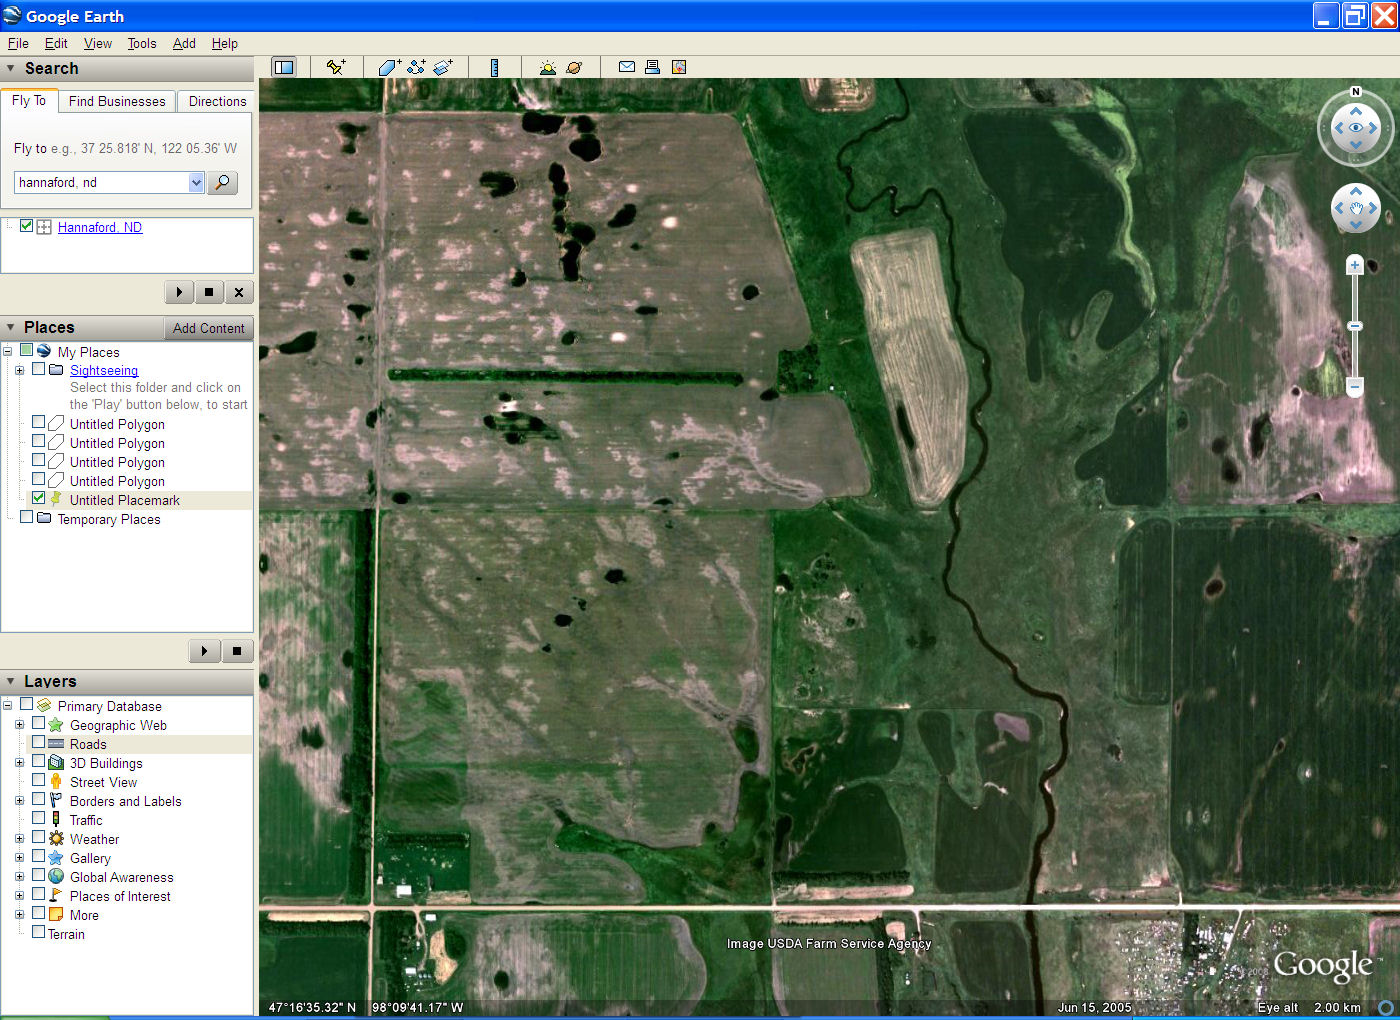Toggle sunlight across the landscape
Screen dimensions: 1400x1020
547,67
